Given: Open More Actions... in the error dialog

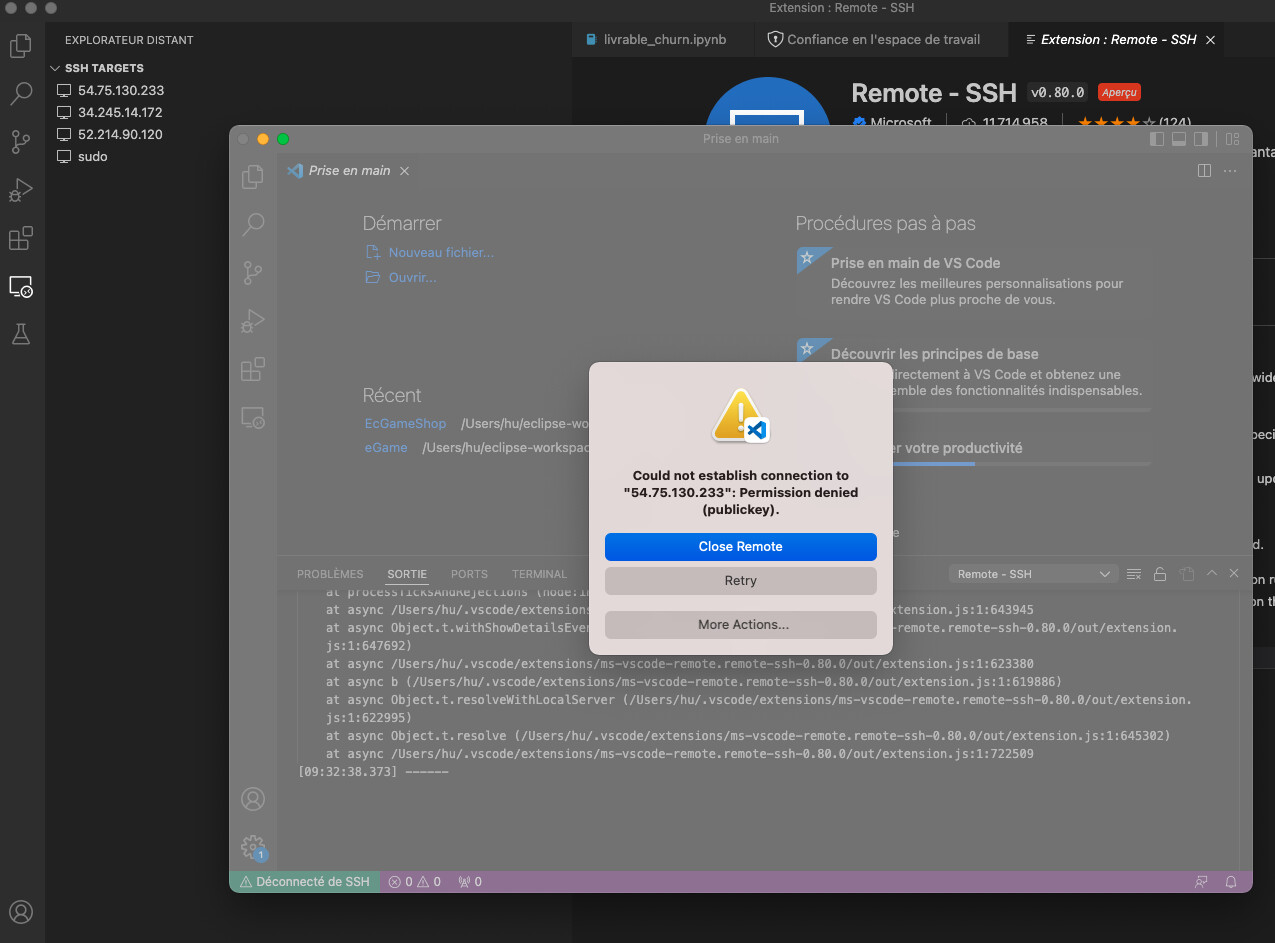Looking at the screenshot, I should pos(740,625).
